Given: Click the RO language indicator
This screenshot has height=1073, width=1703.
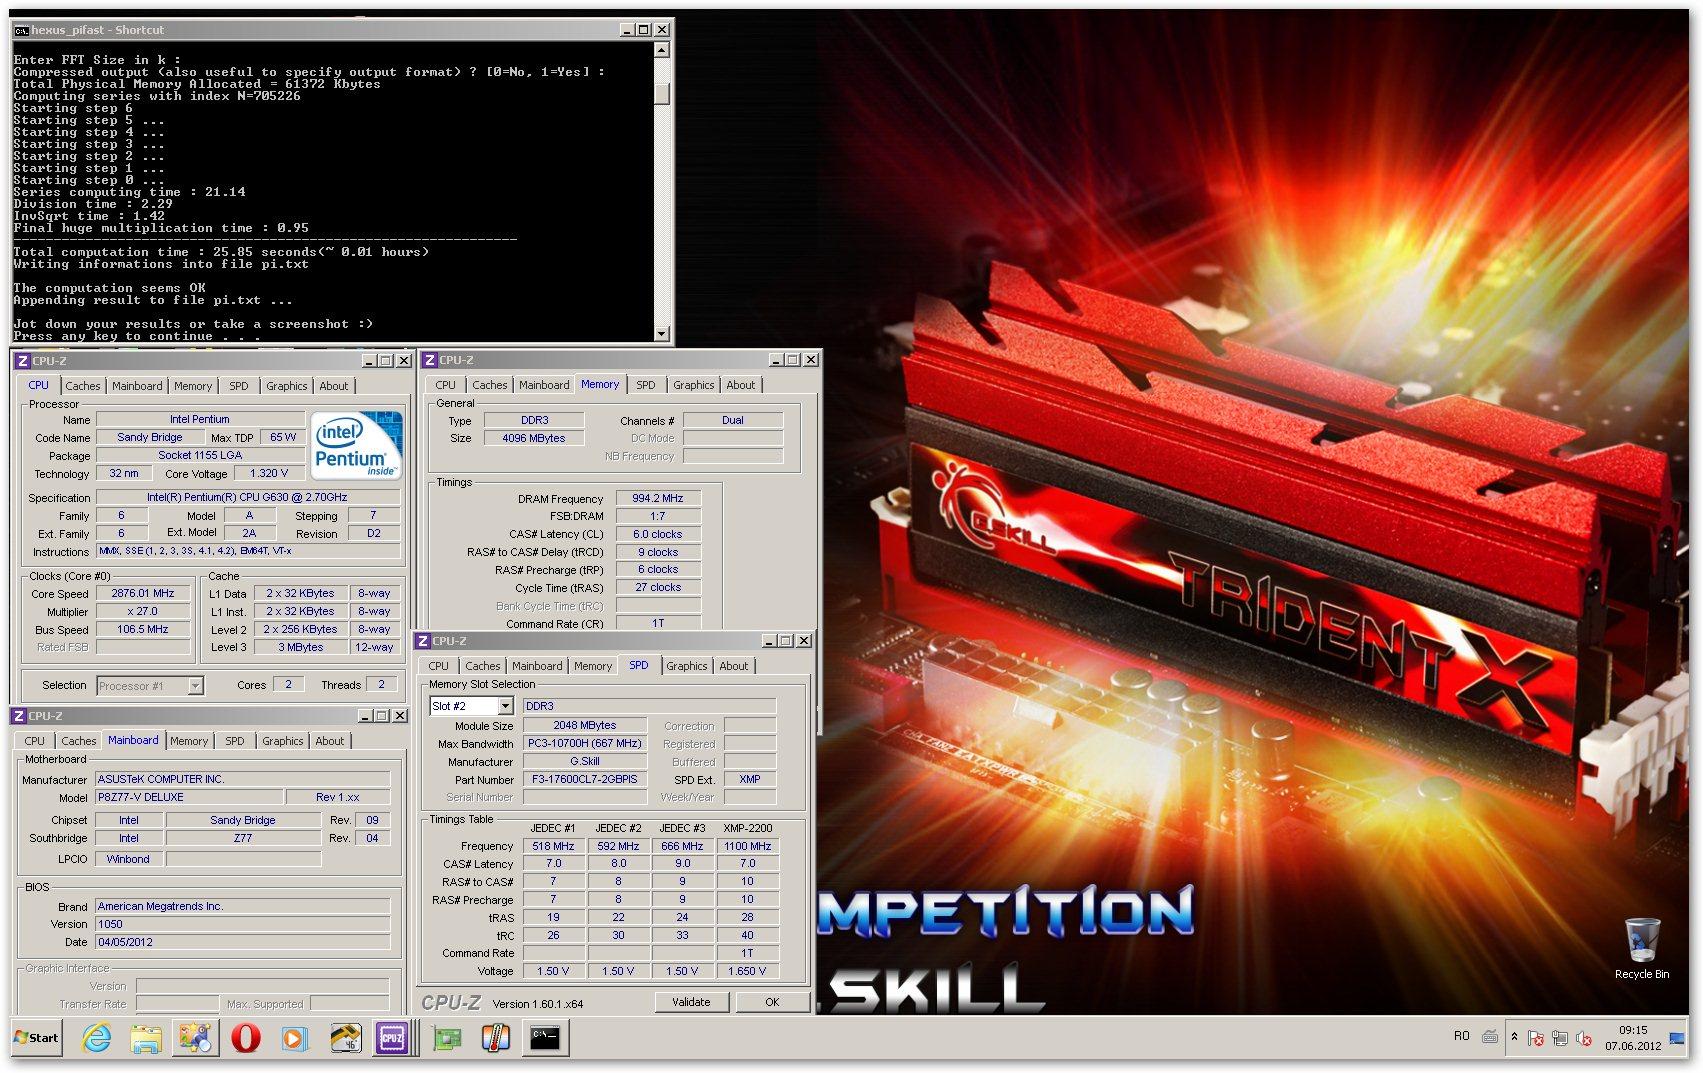Looking at the screenshot, I should [x=1461, y=1037].
